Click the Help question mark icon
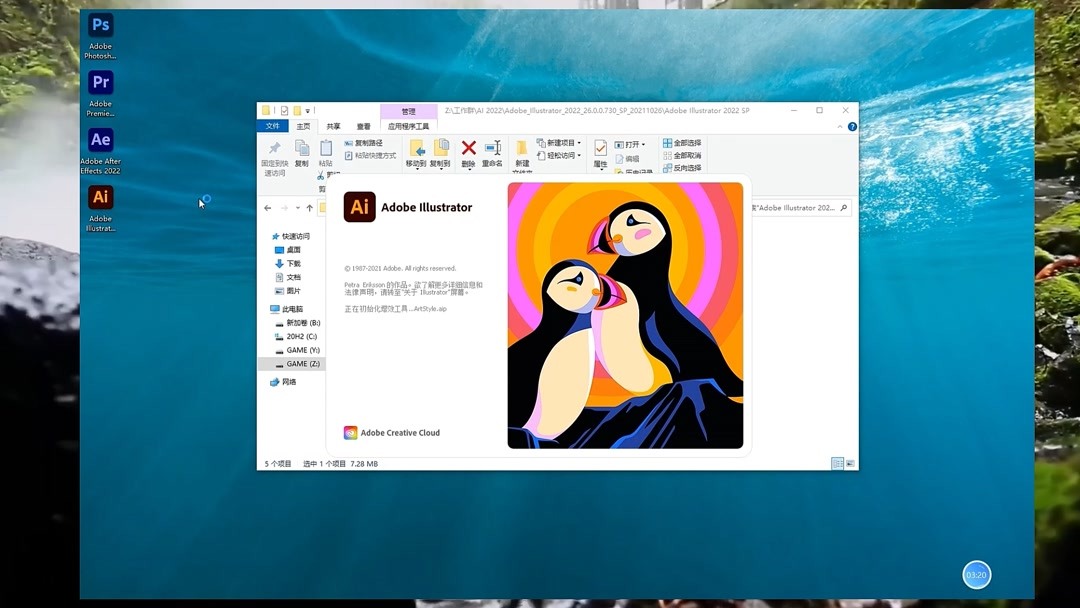Image resolution: width=1080 pixels, height=608 pixels. pos(850,126)
